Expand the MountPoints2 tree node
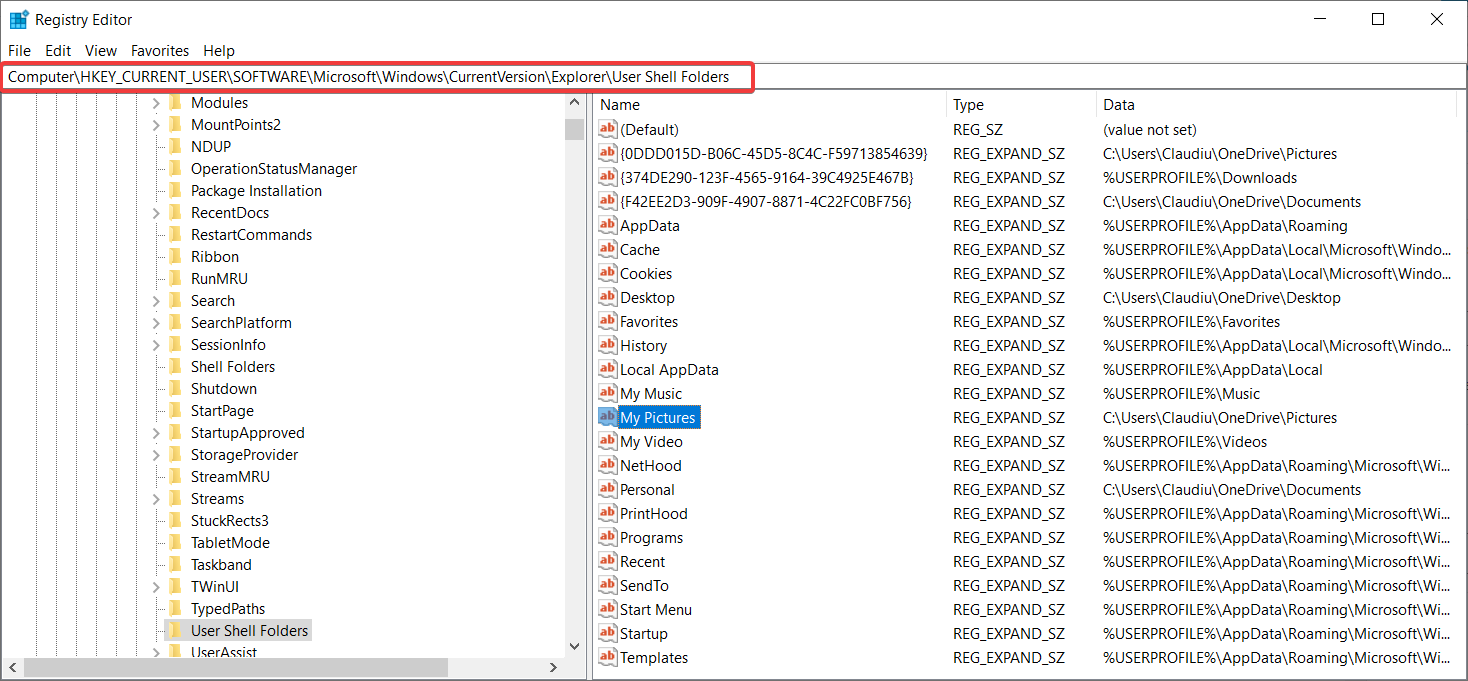This screenshot has width=1468, height=681. coord(156,125)
